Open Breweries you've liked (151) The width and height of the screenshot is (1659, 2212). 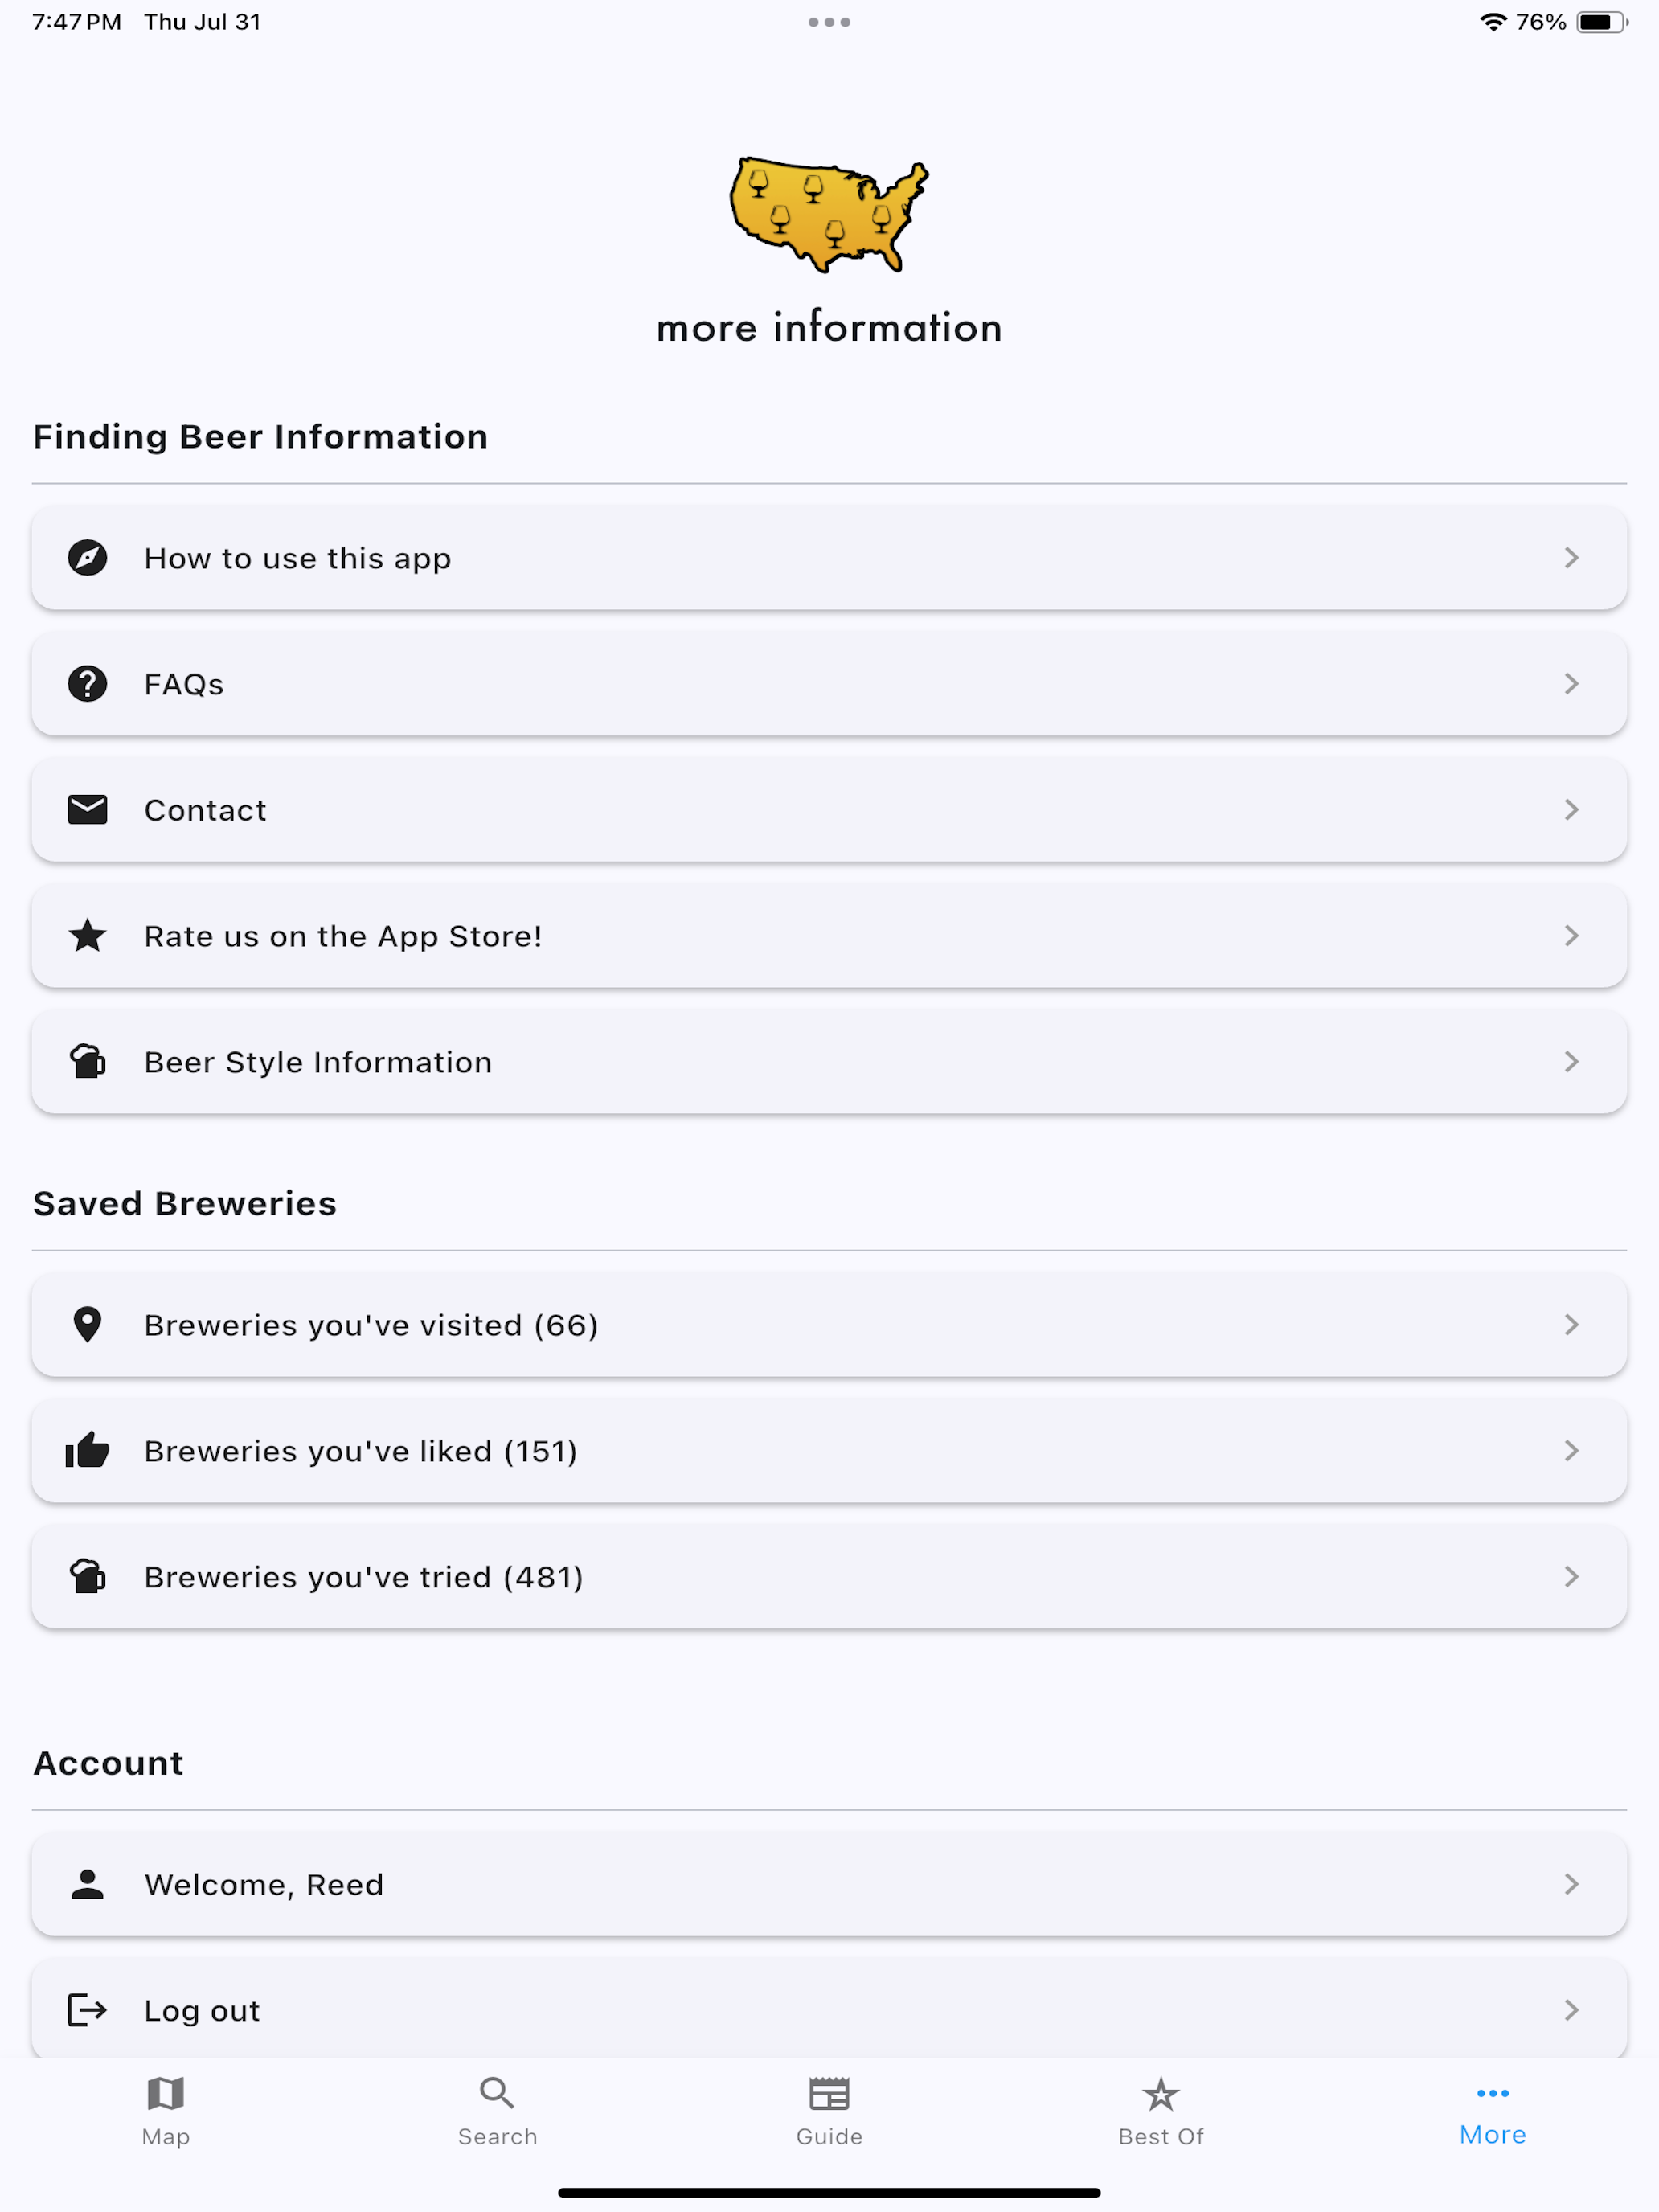point(830,1451)
